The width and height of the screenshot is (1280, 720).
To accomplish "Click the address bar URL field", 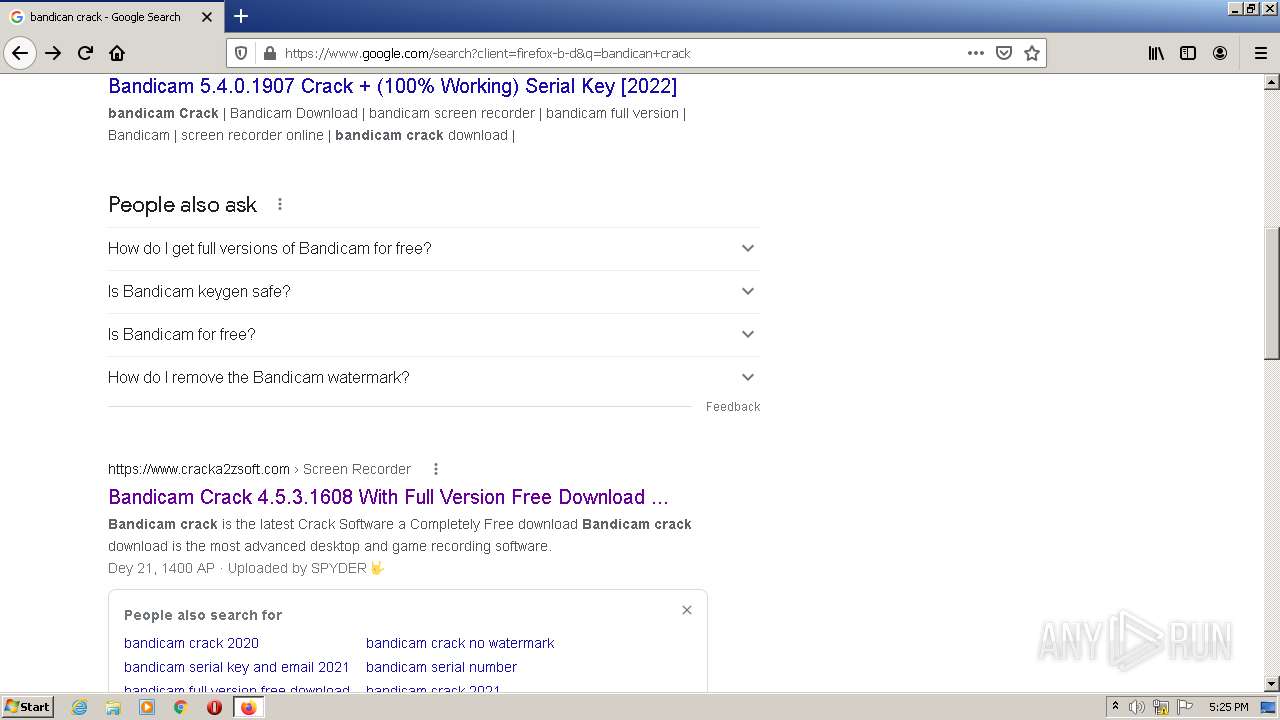I will click(620, 53).
